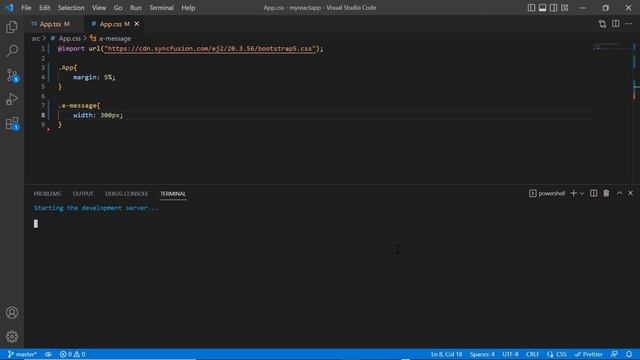Open notifications bell icon
Viewport: 640px width, 360px height.
(x=629, y=354)
